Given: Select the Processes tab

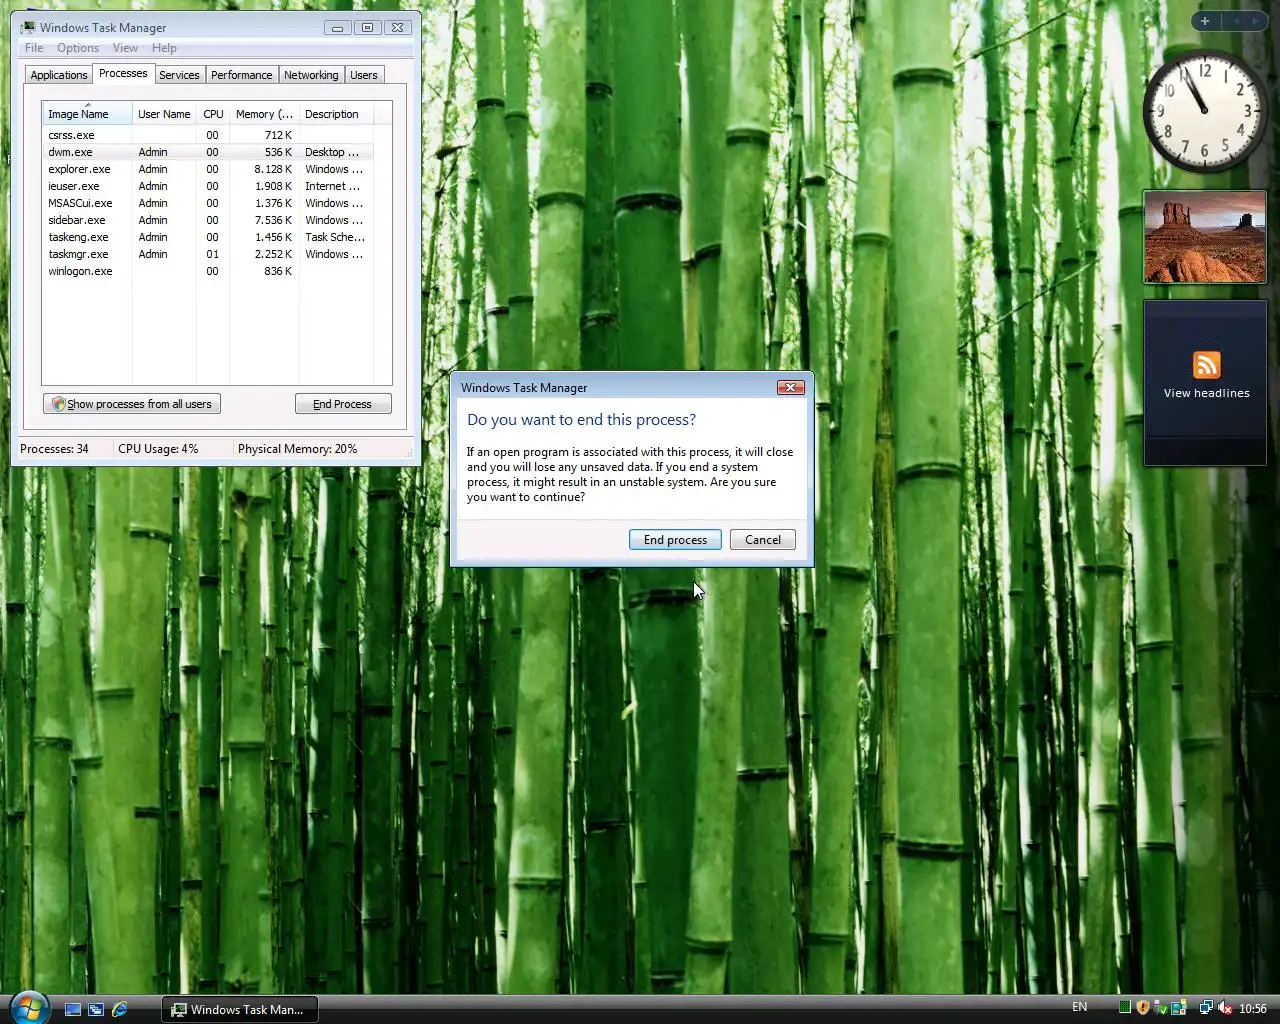Looking at the screenshot, I should click(123, 73).
